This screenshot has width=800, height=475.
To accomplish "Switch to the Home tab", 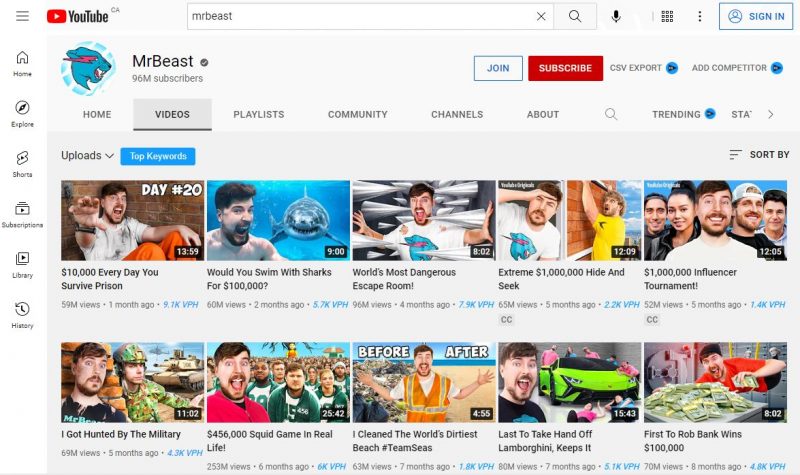I will click(x=97, y=114).
